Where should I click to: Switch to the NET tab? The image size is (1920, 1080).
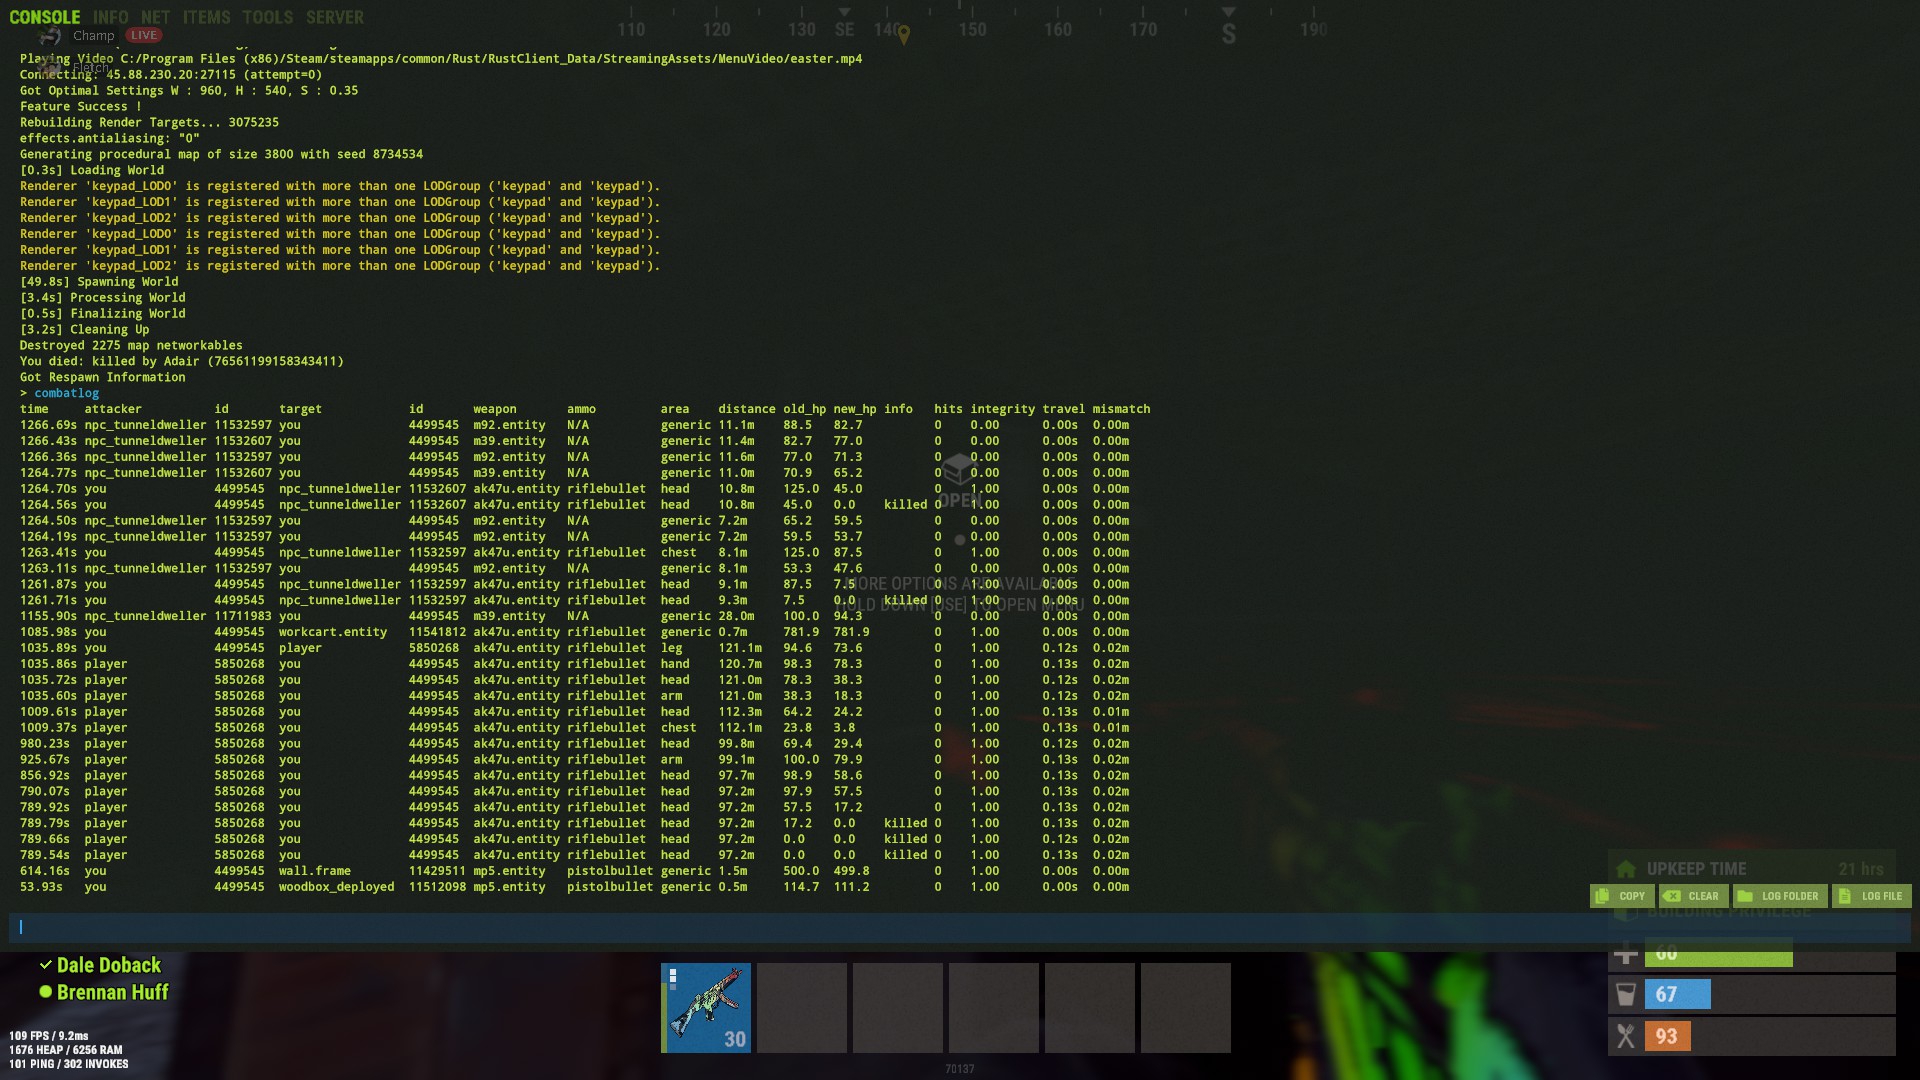(x=155, y=17)
